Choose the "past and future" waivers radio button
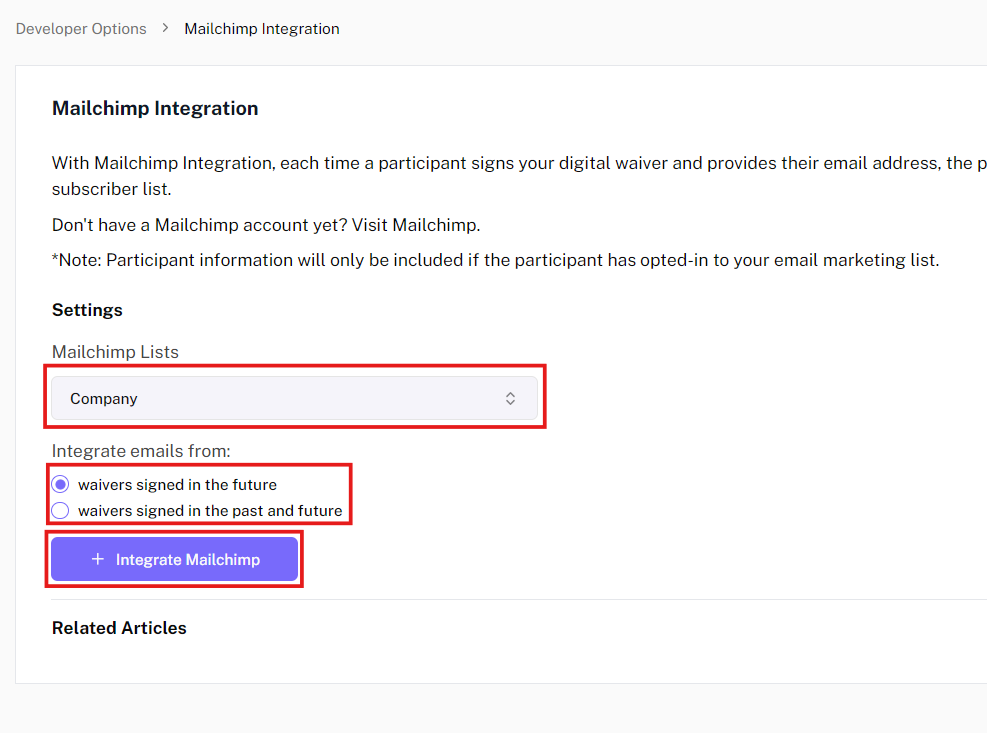The height and width of the screenshot is (733, 987). tap(61, 511)
